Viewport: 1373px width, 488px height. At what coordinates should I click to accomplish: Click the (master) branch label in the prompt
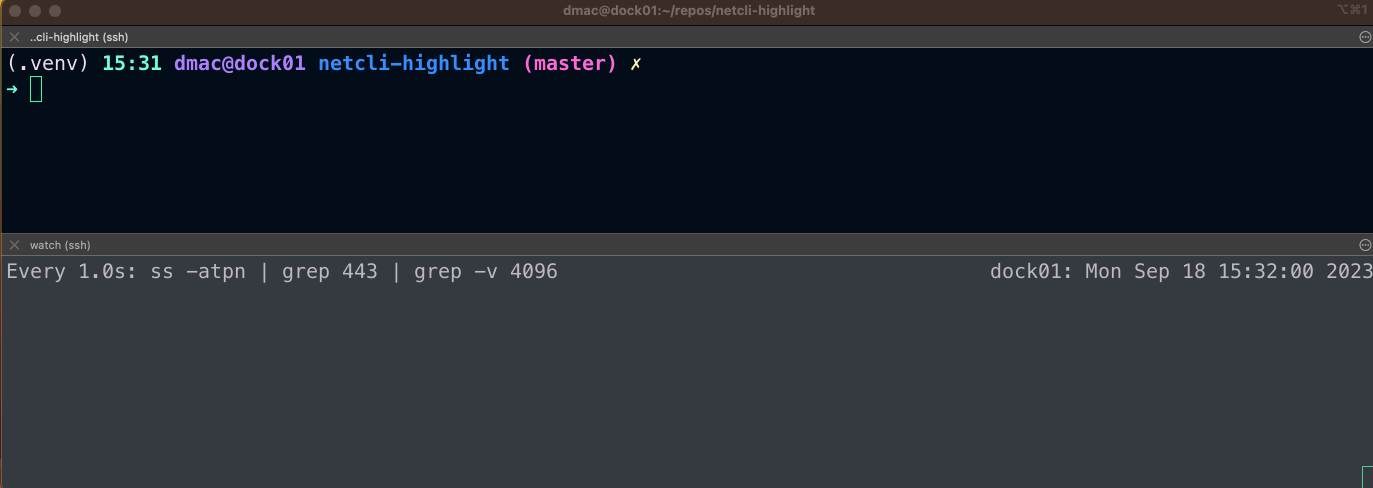click(x=570, y=64)
